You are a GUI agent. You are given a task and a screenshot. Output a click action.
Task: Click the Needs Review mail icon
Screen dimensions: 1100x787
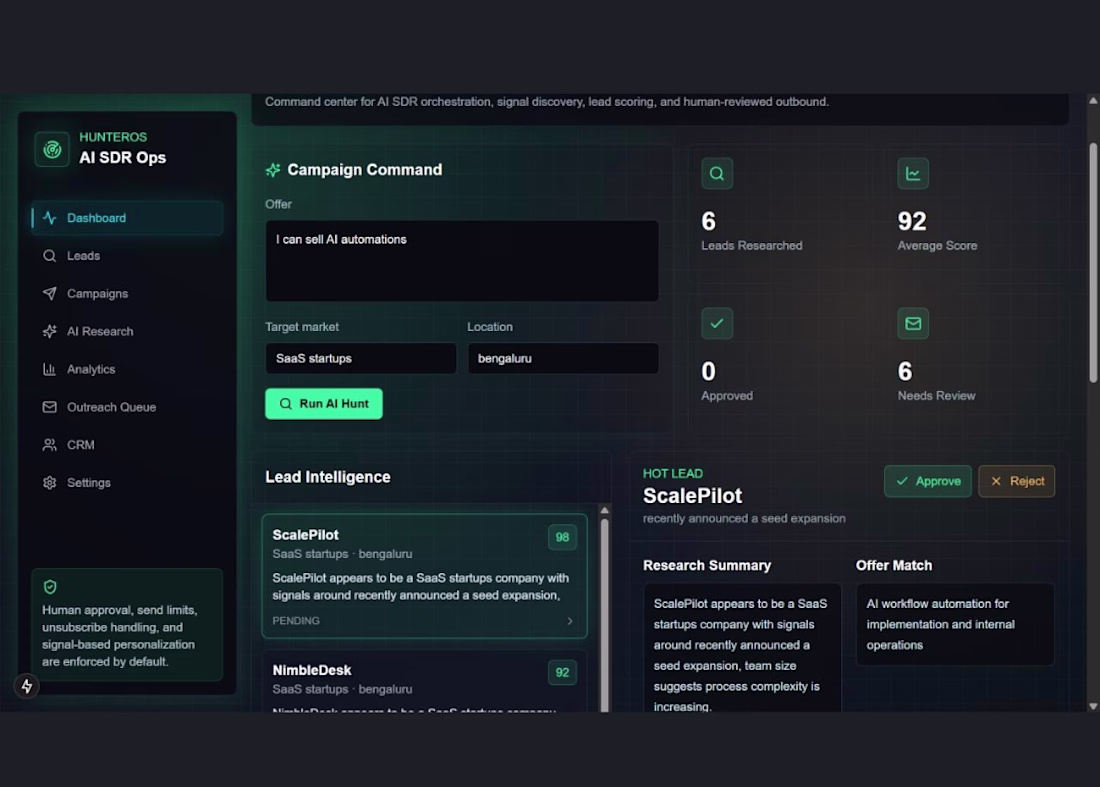(x=913, y=323)
